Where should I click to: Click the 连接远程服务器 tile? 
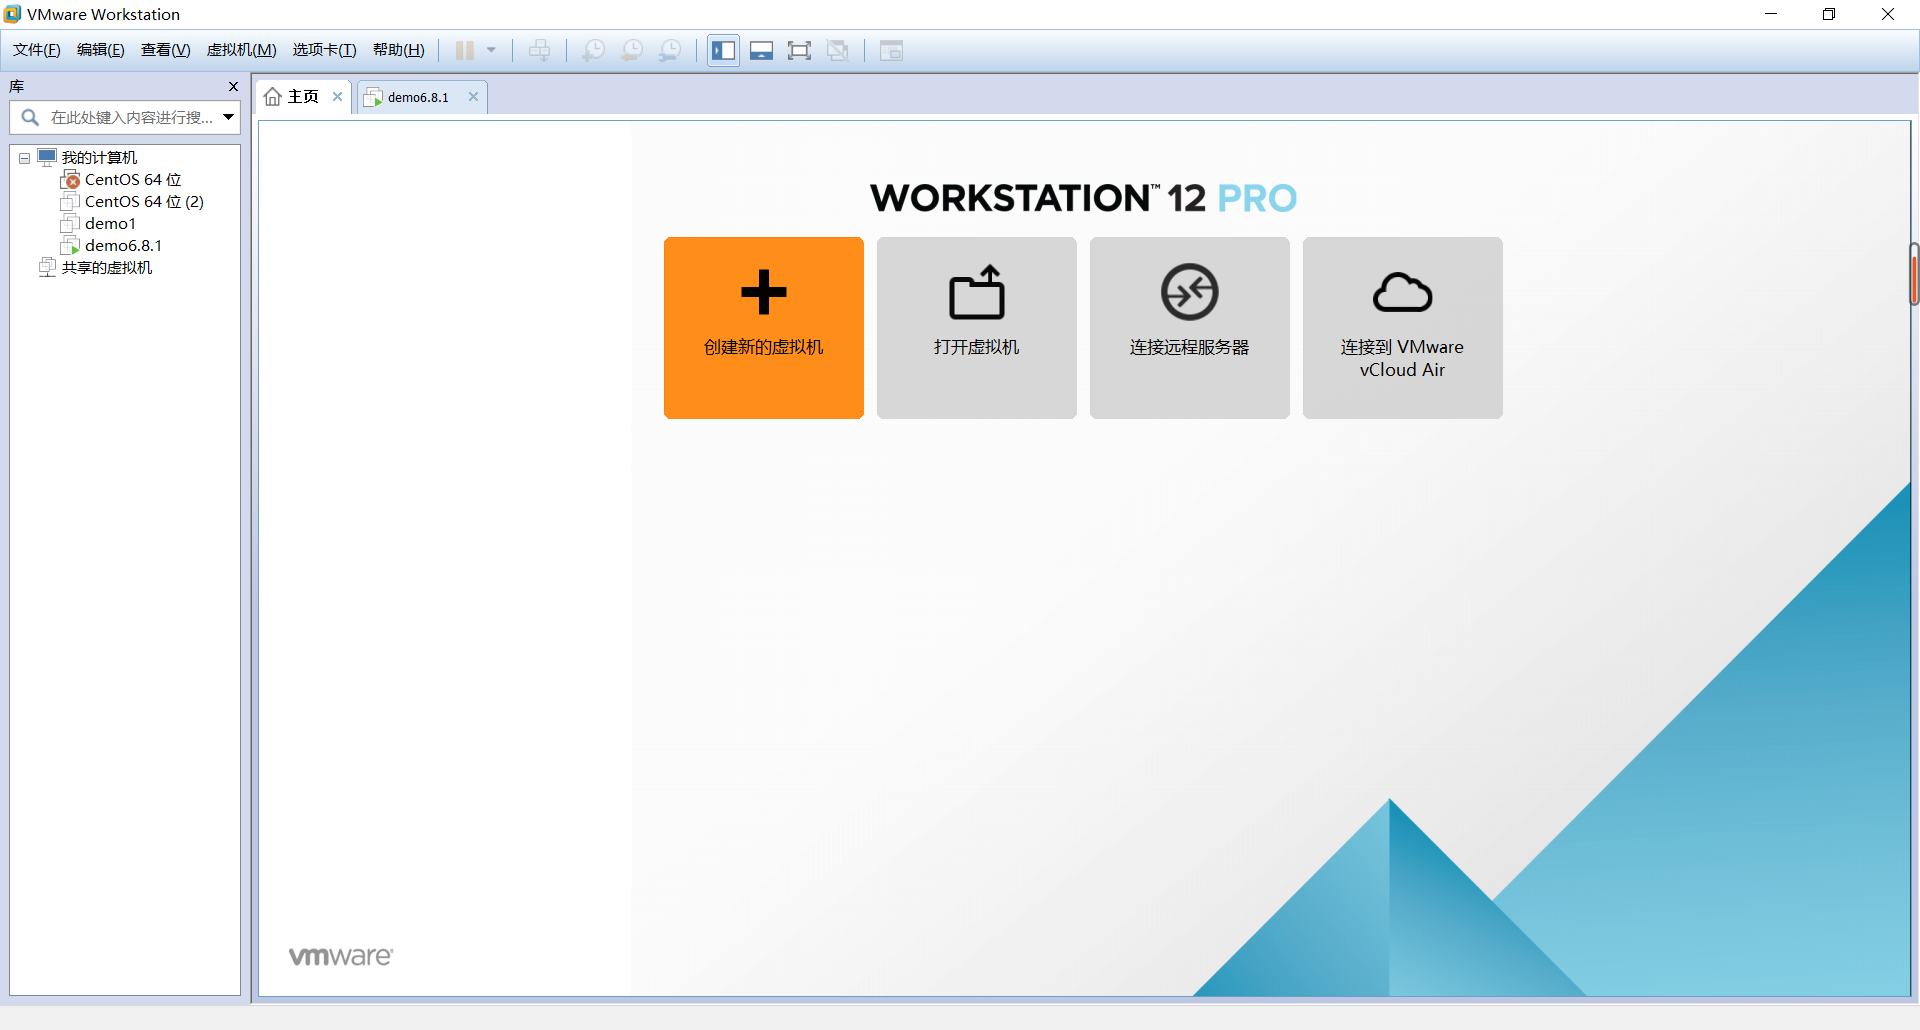coord(1190,328)
